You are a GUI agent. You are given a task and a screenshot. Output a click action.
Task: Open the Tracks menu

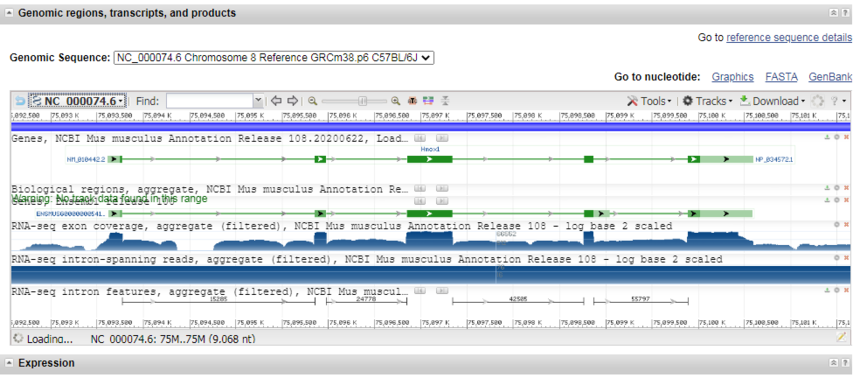click(707, 101)
